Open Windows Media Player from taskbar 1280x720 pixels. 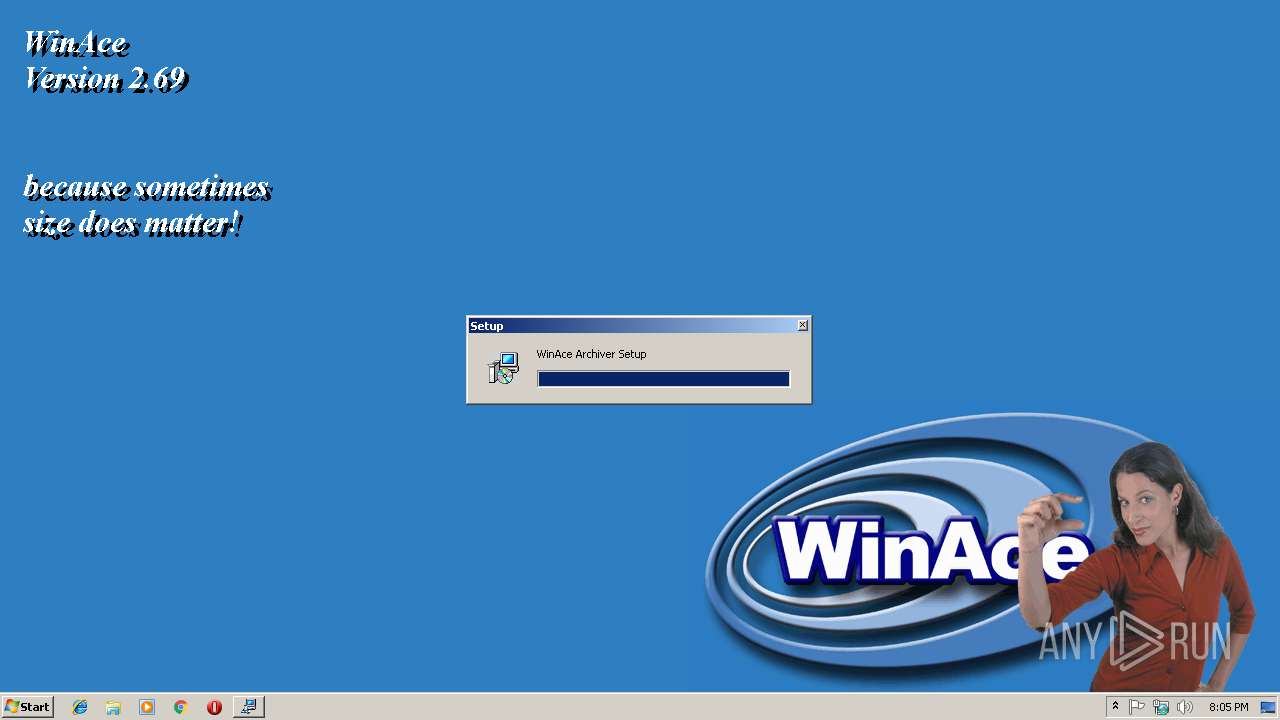coord(147,707)
